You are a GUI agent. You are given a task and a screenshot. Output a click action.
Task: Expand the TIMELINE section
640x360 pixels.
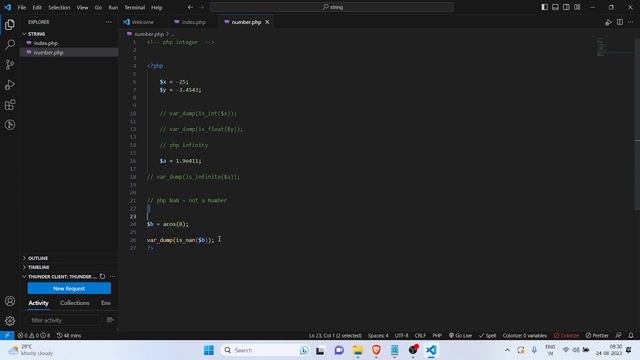(38, 267)
